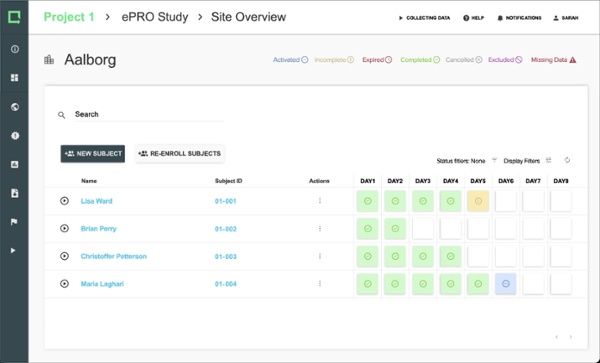Click Lisa Ward's incomplete Day5 cell
600x363 pixels.
(478, 201)
